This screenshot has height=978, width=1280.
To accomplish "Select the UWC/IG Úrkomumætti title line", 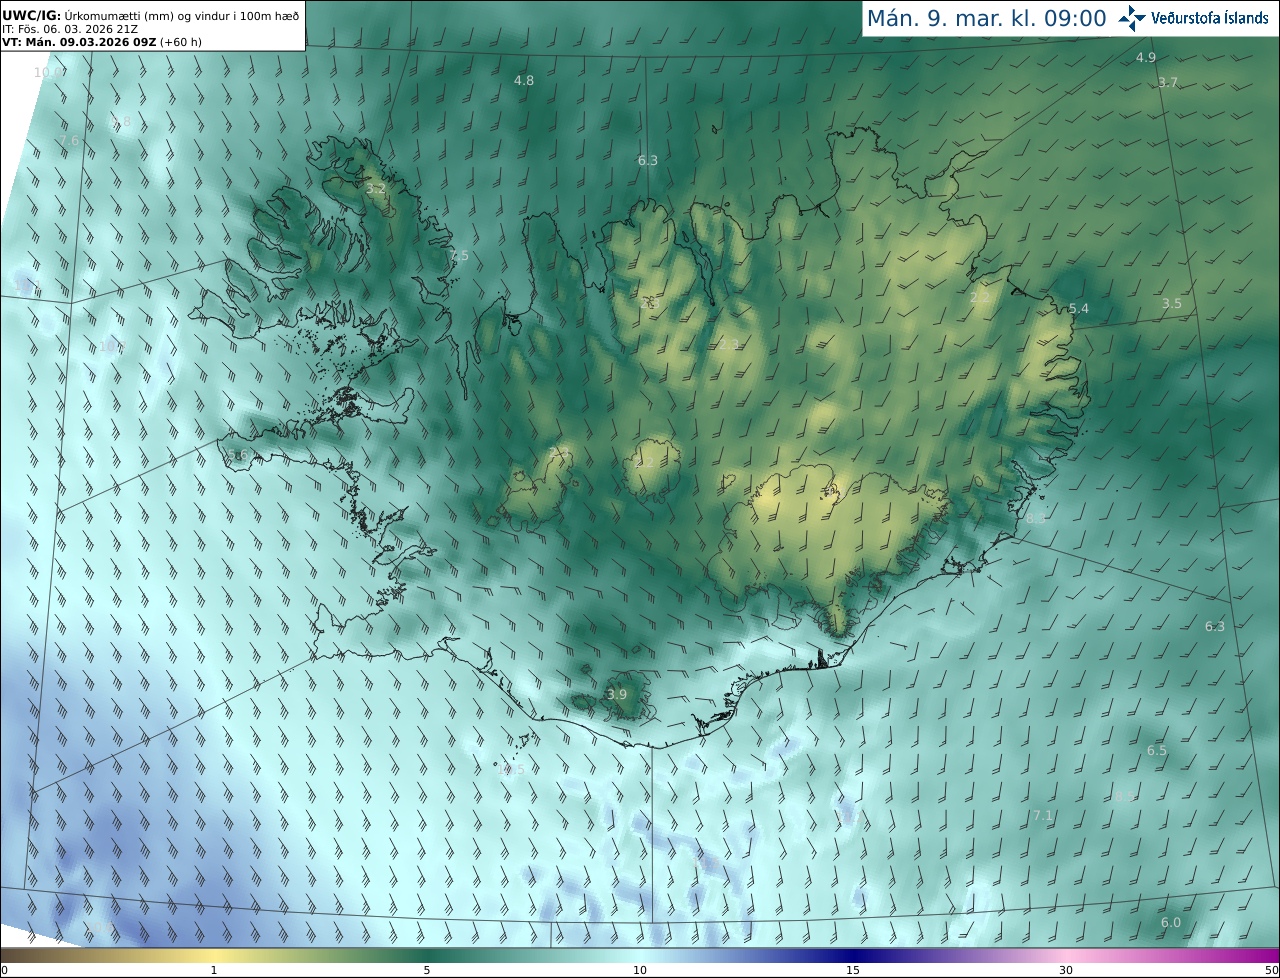I will 150,14.
